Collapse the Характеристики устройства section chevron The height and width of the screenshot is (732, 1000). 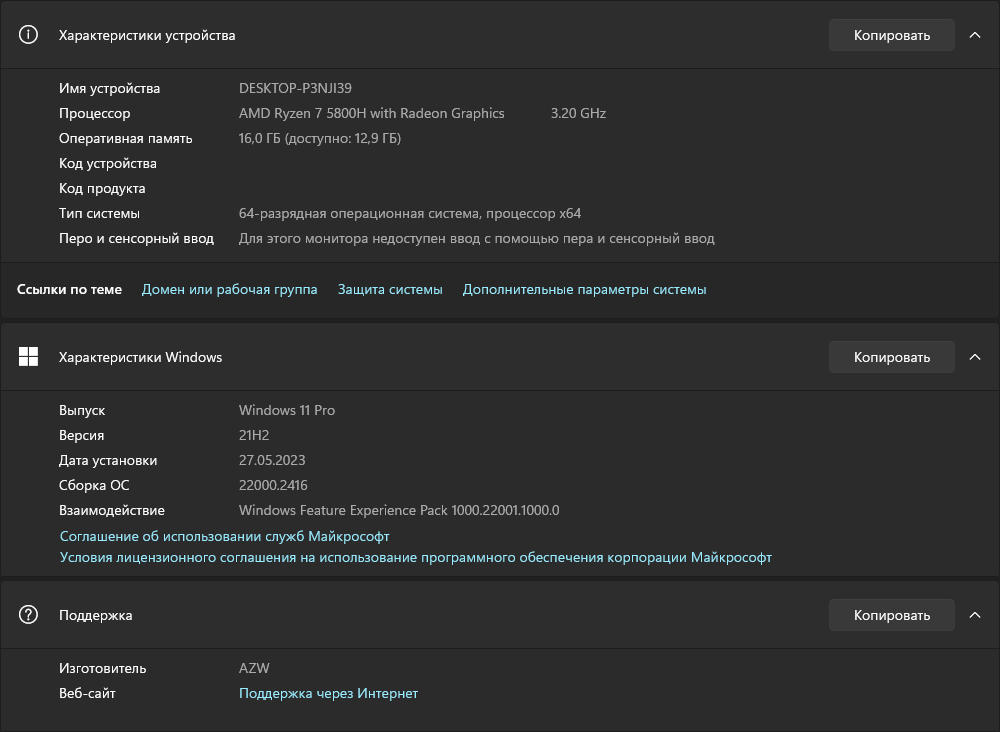tap(975, 35)
